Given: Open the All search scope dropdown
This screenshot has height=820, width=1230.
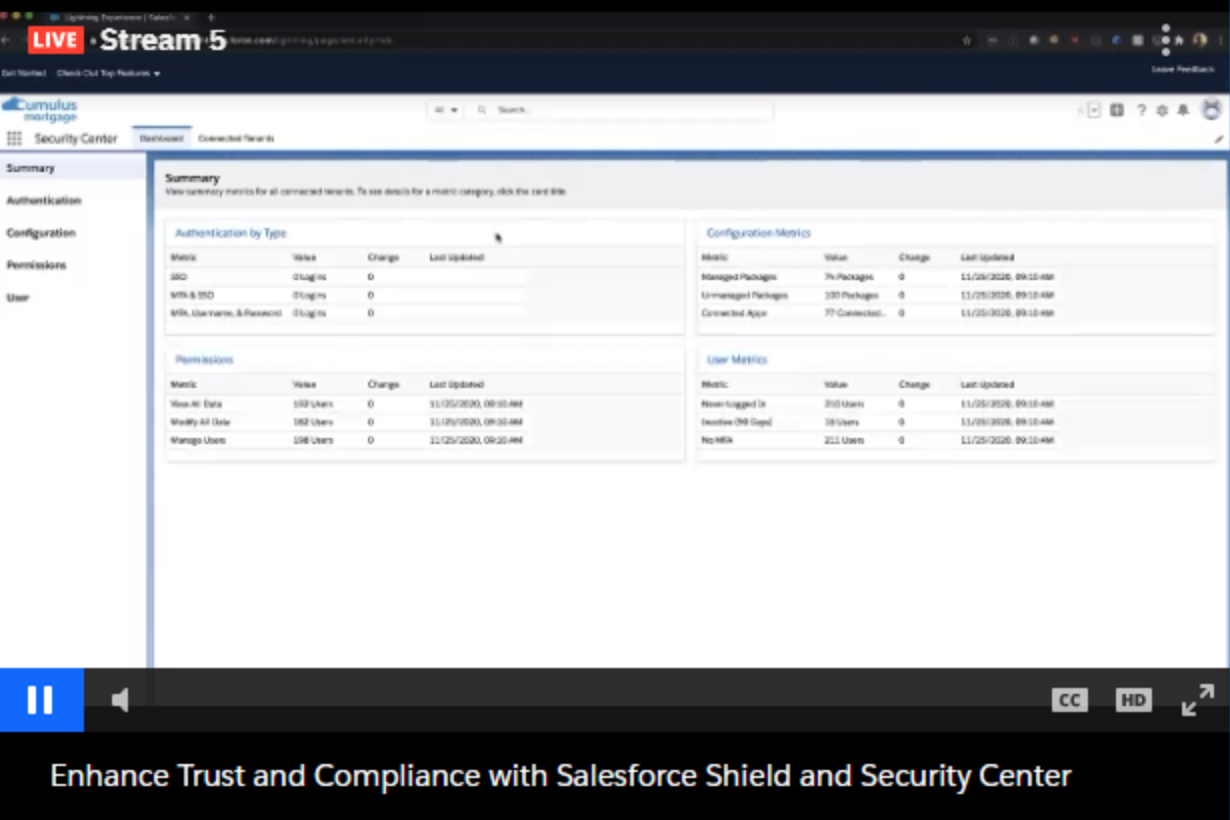Looking at the screenshot, I should click(x=446, y=110).
